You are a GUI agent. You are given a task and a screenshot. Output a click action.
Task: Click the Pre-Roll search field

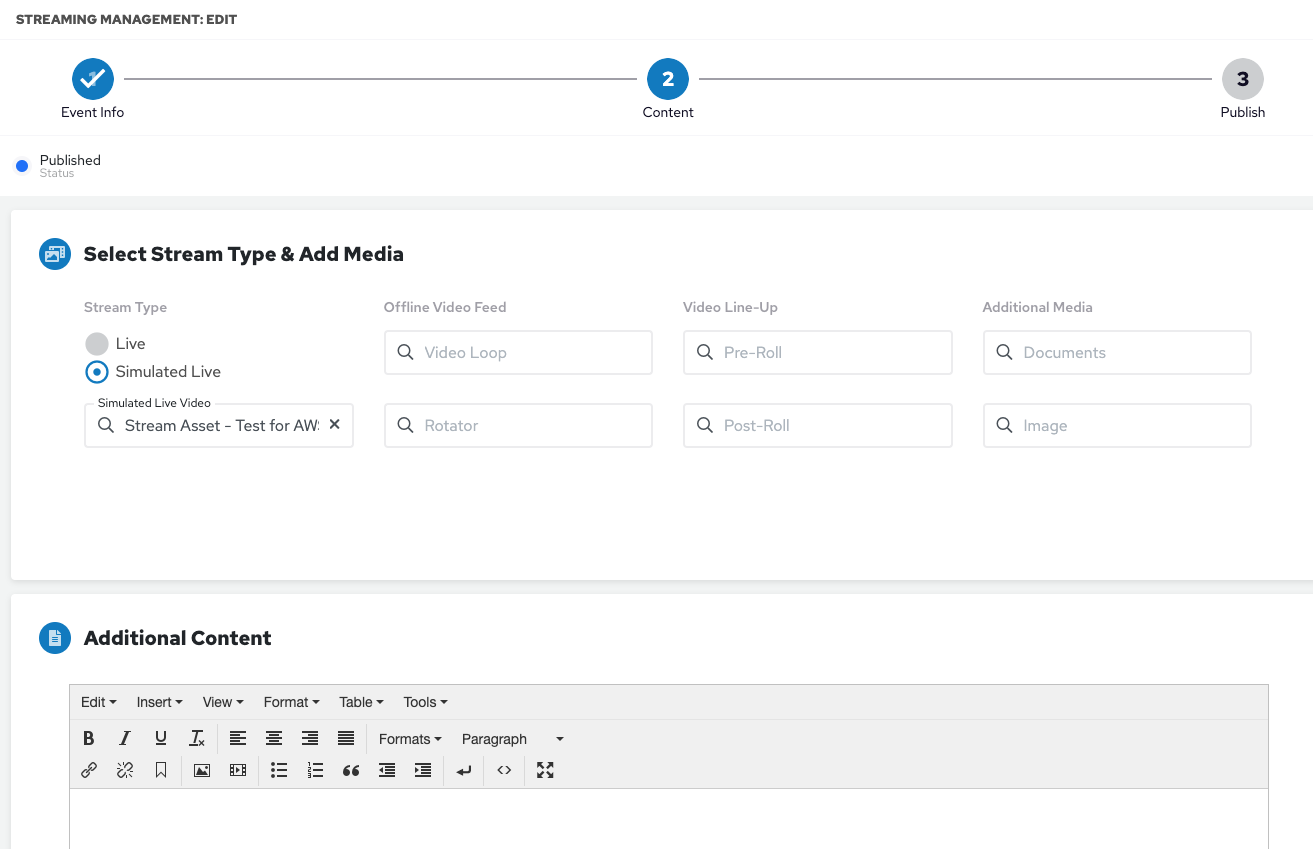pos(817,353)
